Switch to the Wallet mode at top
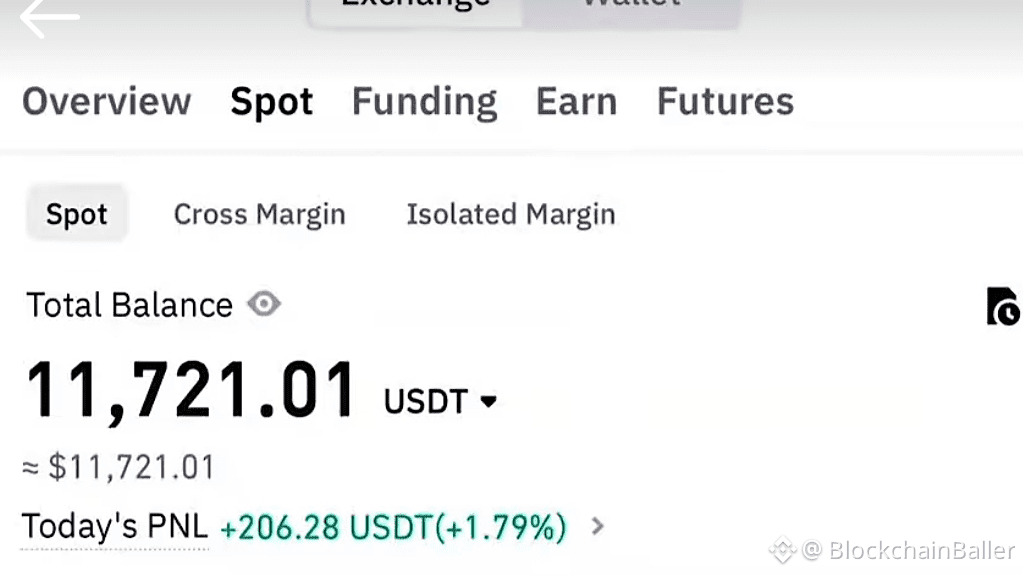Image resolution: width=1023 pixels, height=575 pixels. [x=631, y=8]
